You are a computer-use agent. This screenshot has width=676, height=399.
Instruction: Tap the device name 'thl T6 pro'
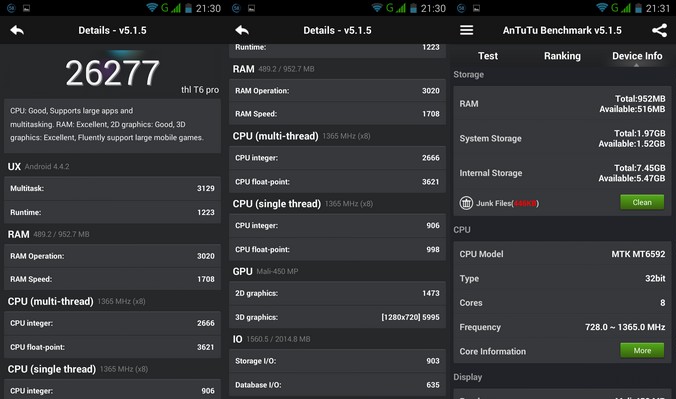pos(200,90)
